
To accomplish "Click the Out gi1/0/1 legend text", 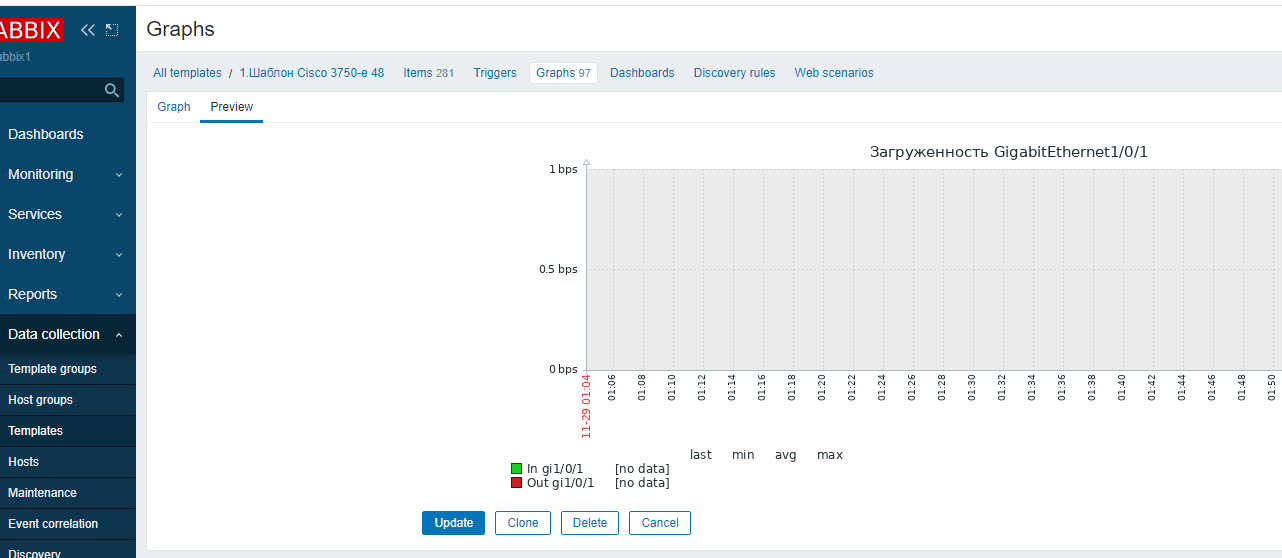I will (560, 483).
